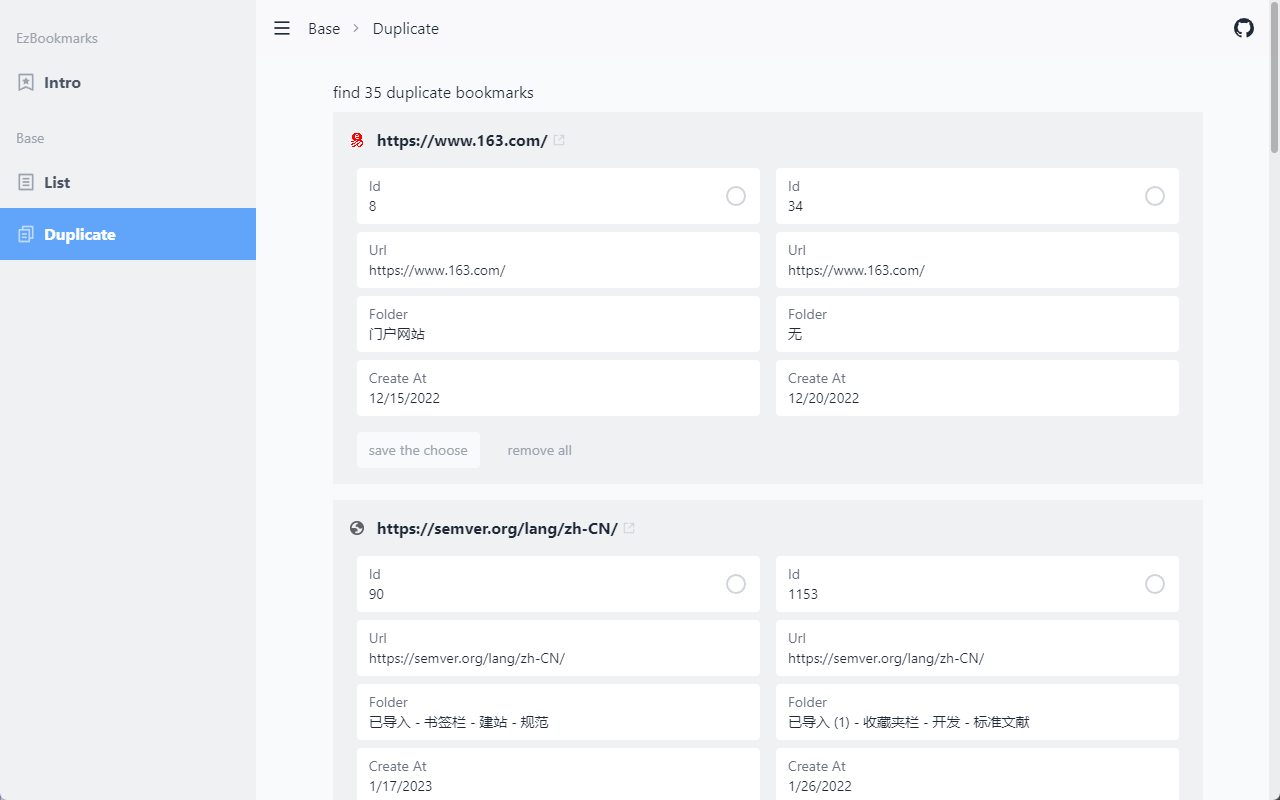Choose radio button for bookmark Id 90
The image size is (1280, 800).
pos(736,584)
